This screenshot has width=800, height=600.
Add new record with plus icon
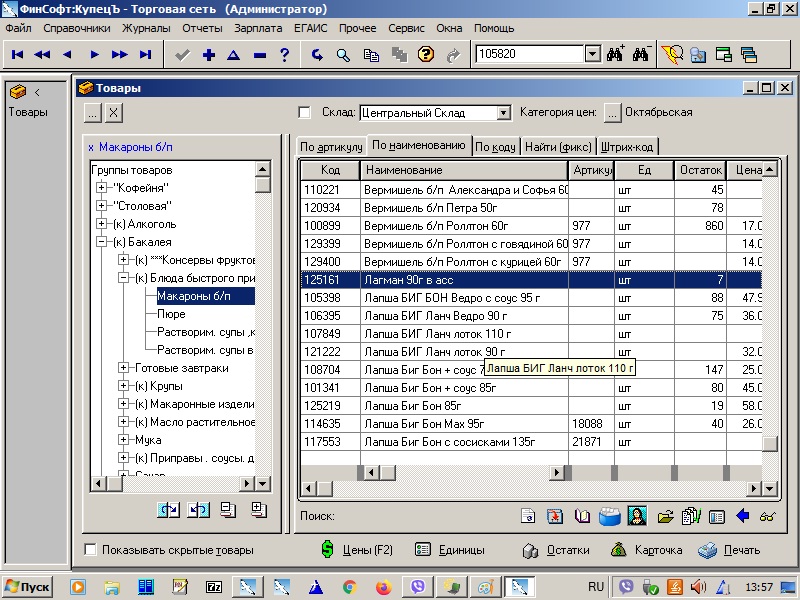coord(209,55)
